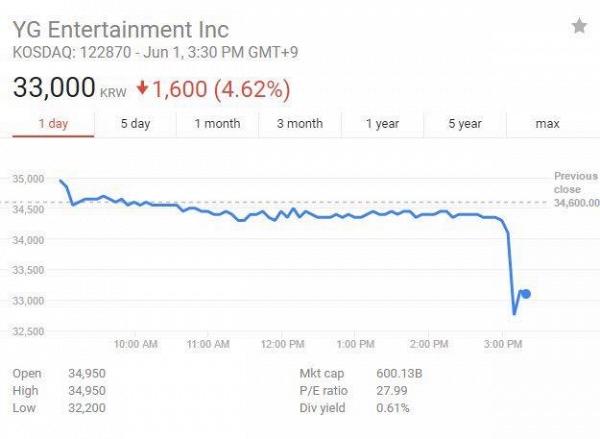Image resolution: width=600 pixels, height=439 pixels.
Task: Click the red down arrow price indicator
Action: click(143, 88)
